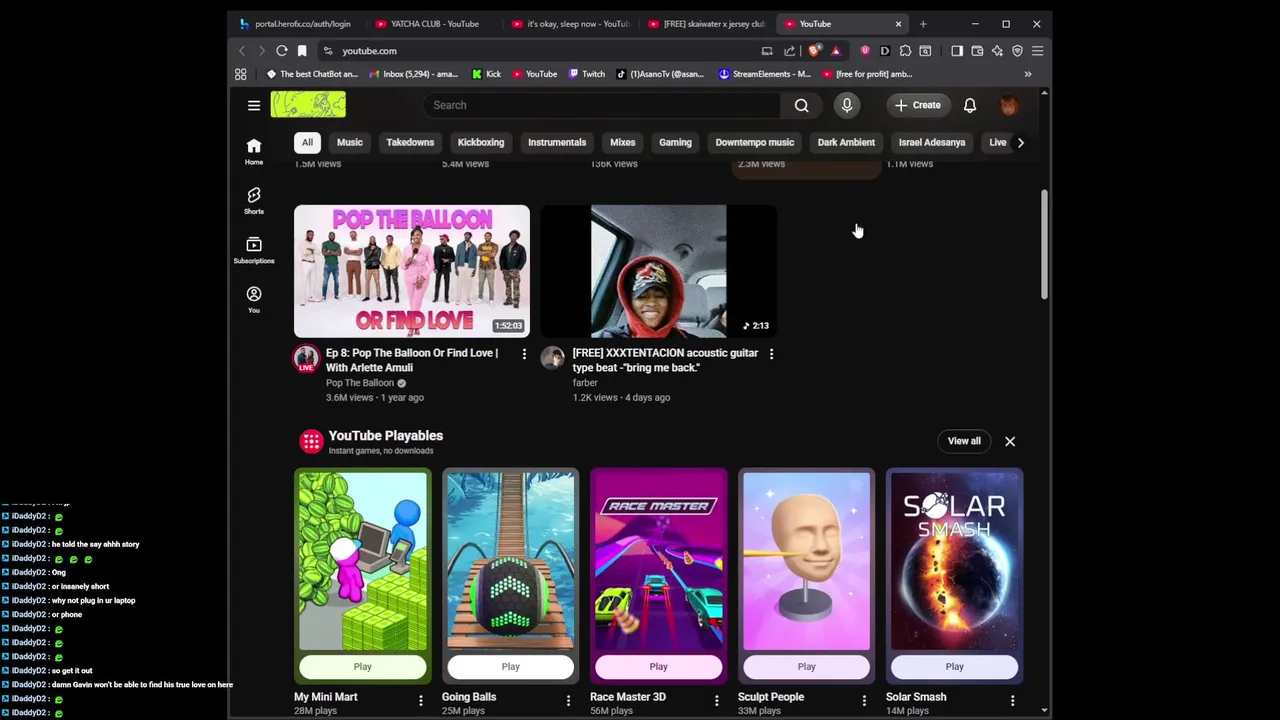The height and width of the screenshot is (720, 1280).
Task: Click the search magnifier button
Action: (801, 105)
